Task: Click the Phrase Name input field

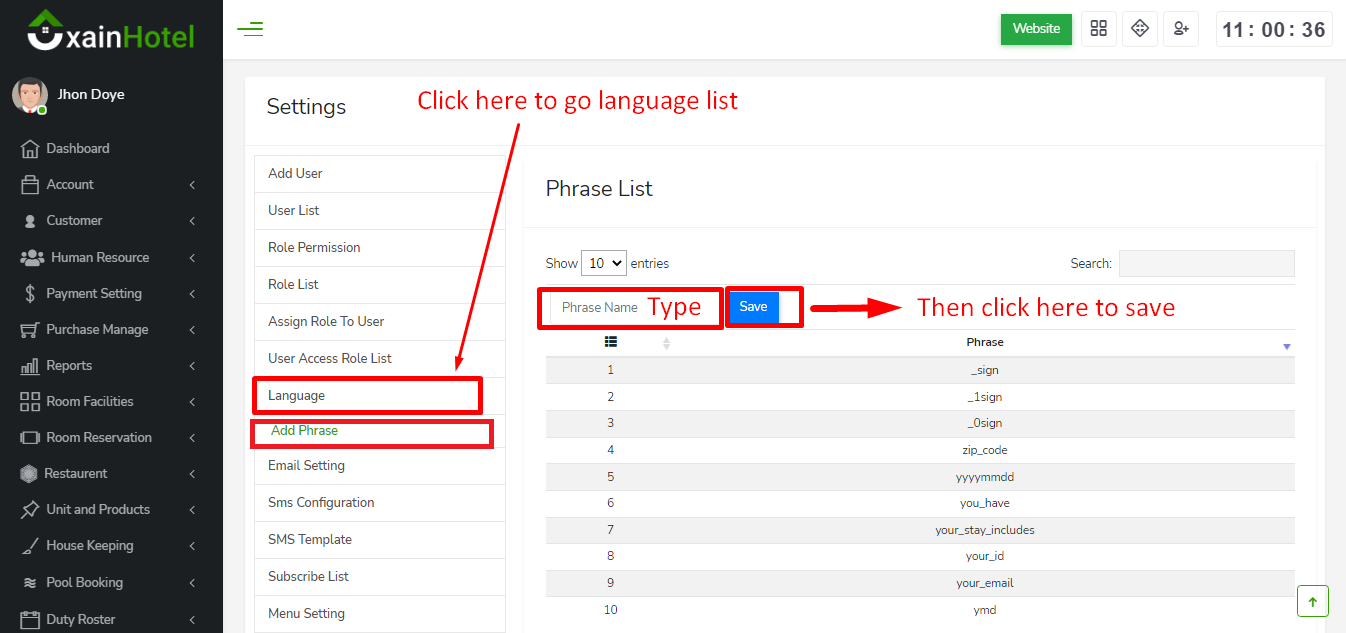Action: tap(599, 308)
